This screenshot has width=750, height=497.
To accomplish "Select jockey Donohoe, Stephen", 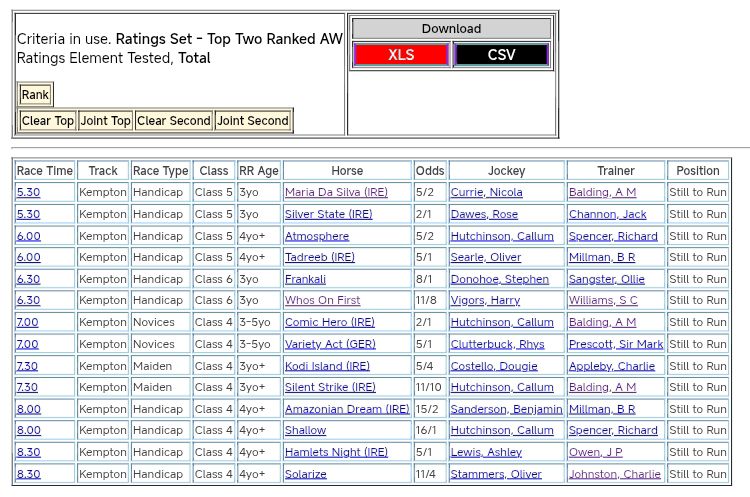I will 499,279.
